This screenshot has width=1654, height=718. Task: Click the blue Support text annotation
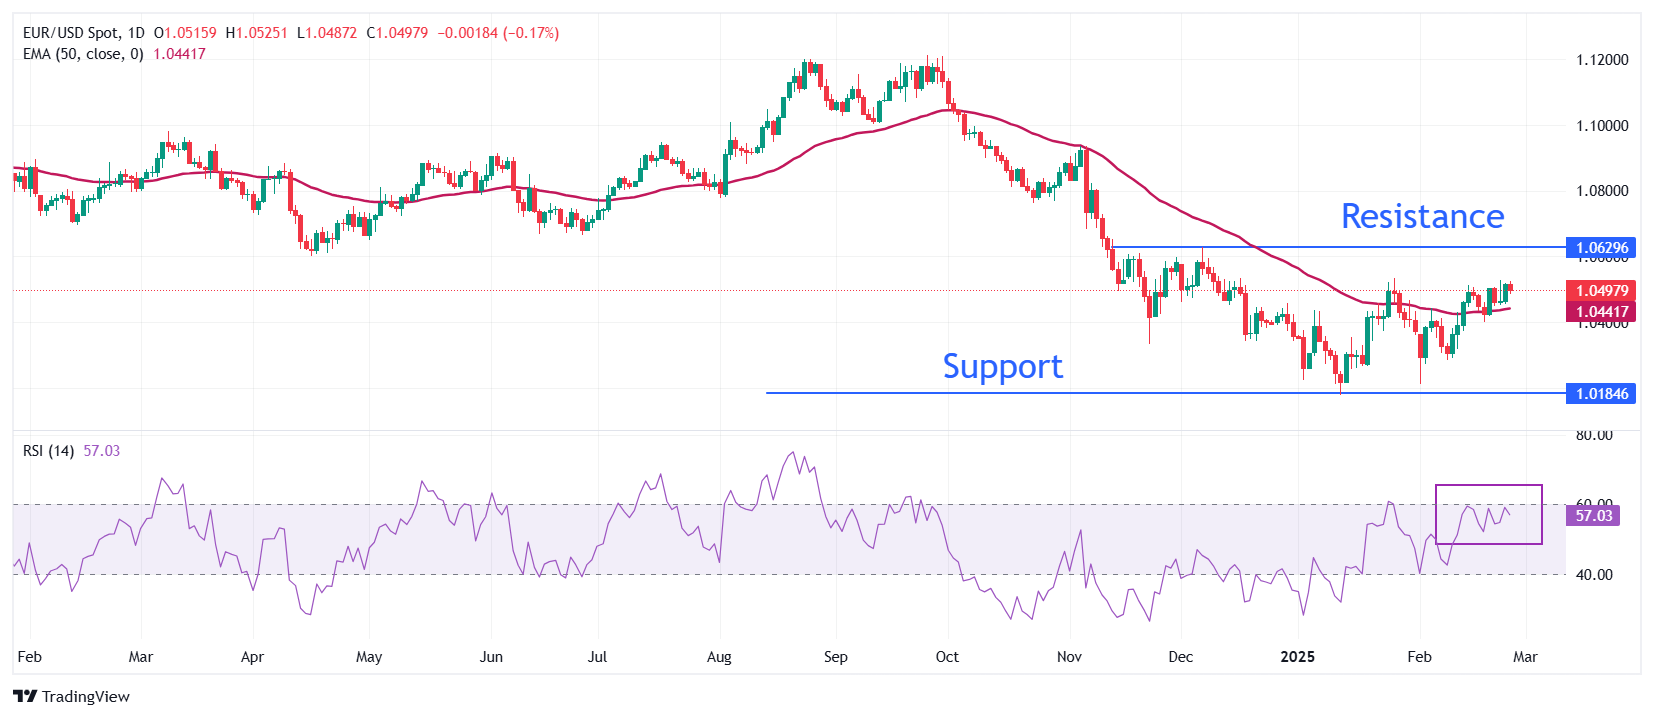pyautogui.click(x=1002, y=366)
